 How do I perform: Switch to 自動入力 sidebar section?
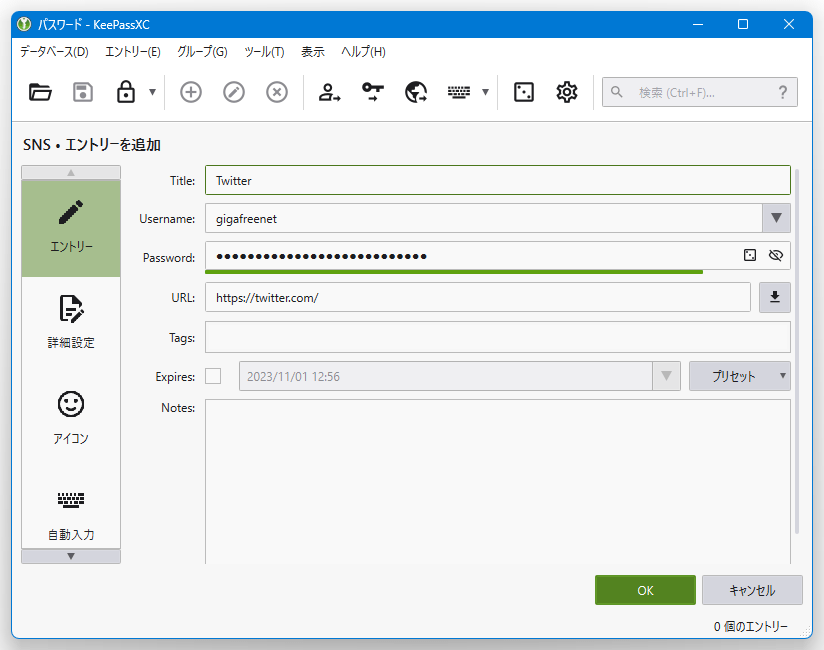pos(71,514)
